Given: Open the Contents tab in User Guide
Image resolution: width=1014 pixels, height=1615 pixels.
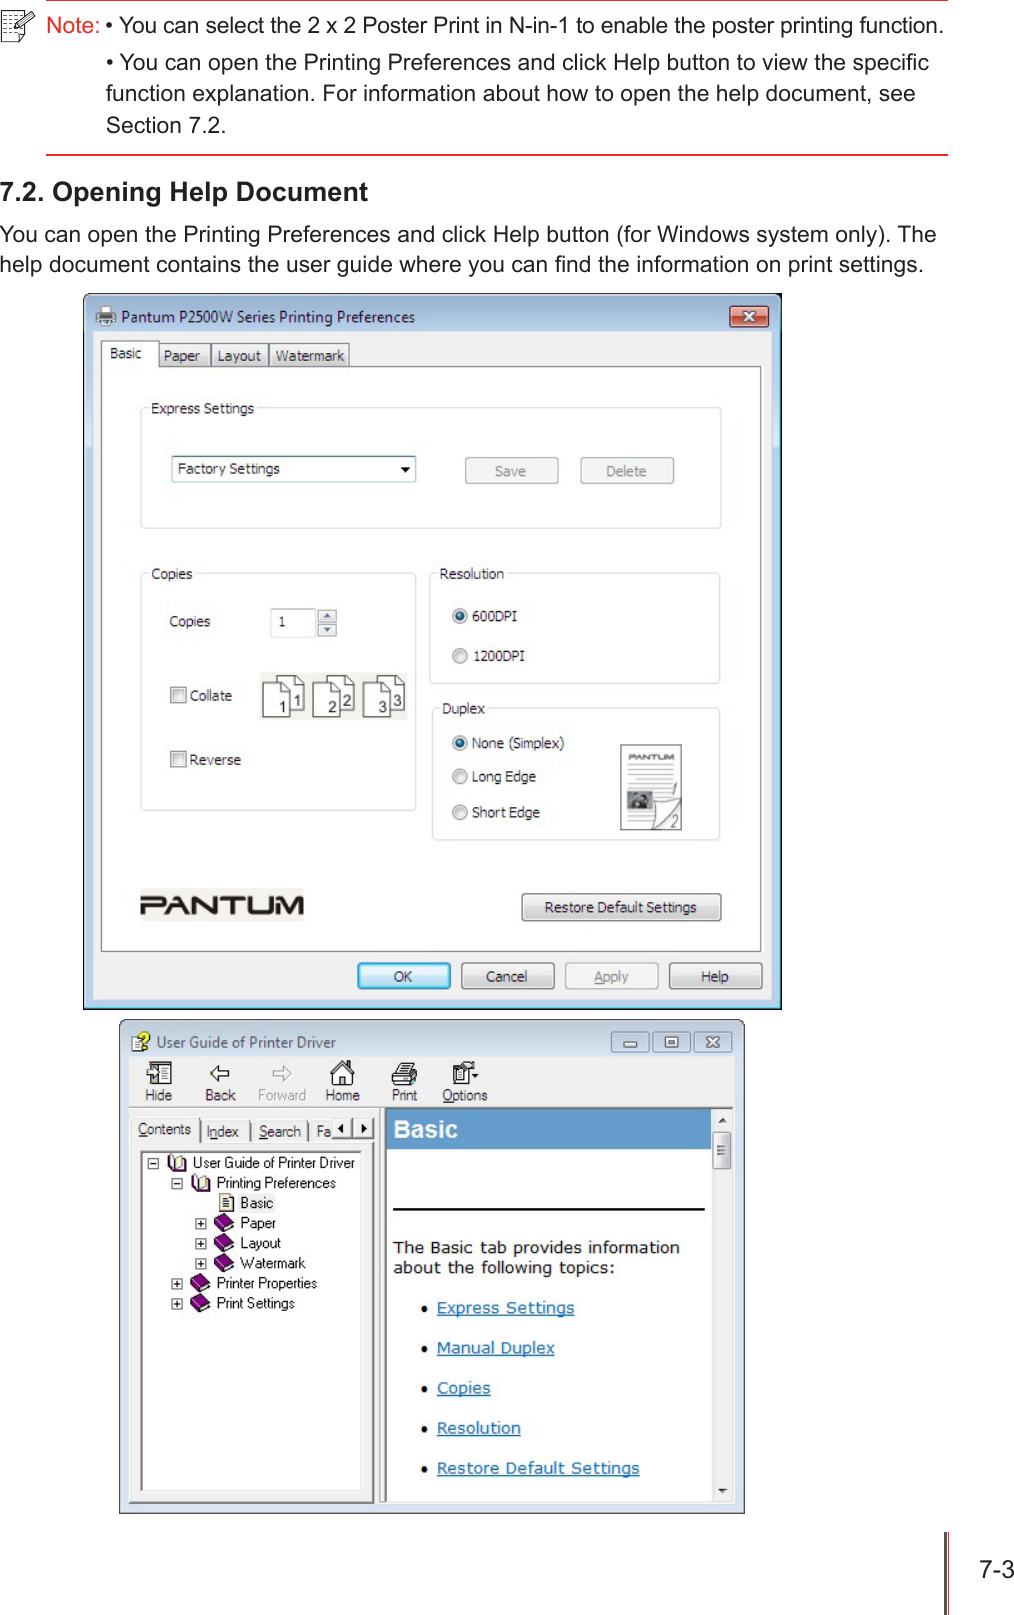Looking at the screenshot, I should [165, 1129].
